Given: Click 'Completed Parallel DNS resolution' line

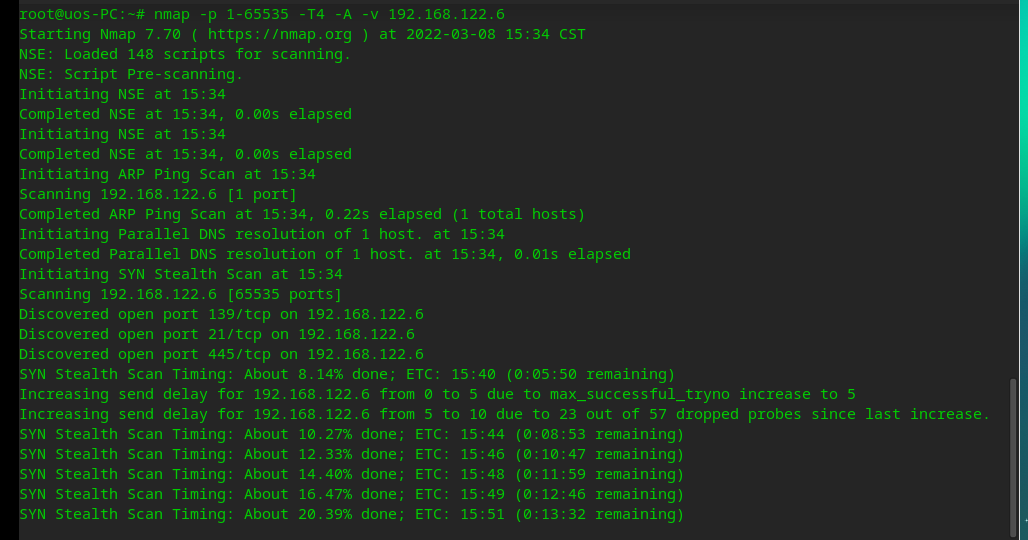Looking at the screenshot, I should (325, 254).
